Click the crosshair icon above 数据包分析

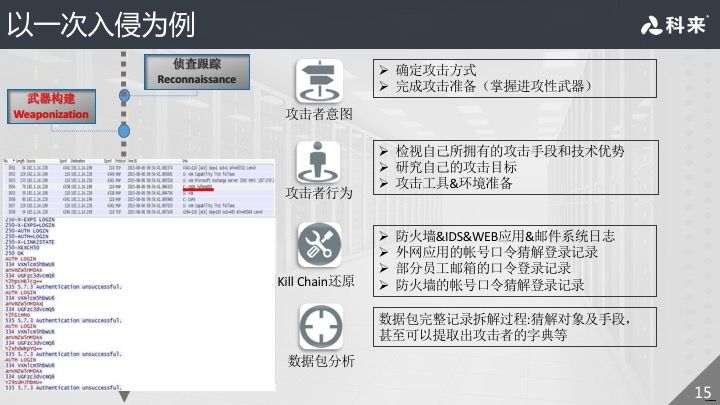coord(321,326)
